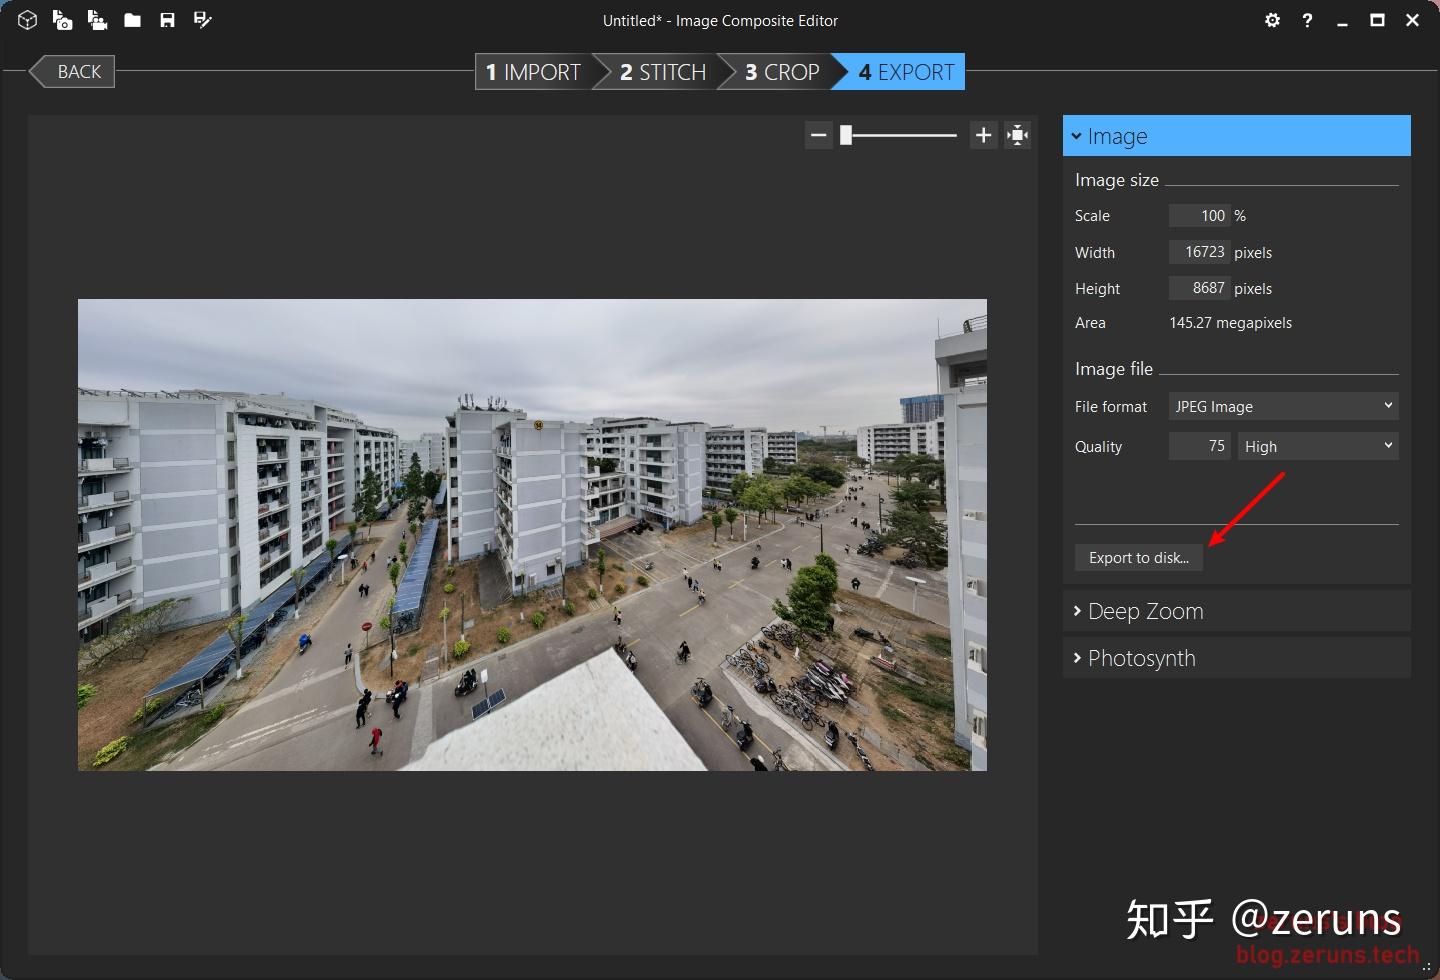
Task: Export the panorama to disk
Action: click(1138, 557)
